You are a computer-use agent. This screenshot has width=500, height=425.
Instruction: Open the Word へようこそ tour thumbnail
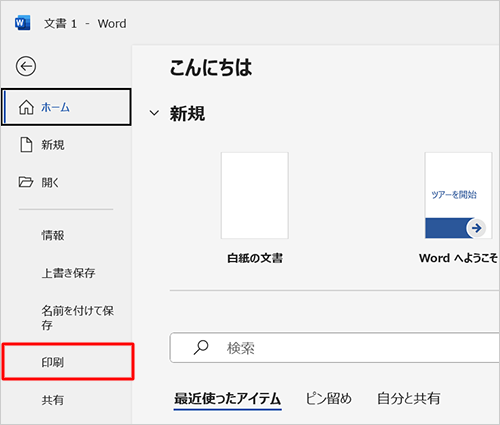click(x=458, y=196)
